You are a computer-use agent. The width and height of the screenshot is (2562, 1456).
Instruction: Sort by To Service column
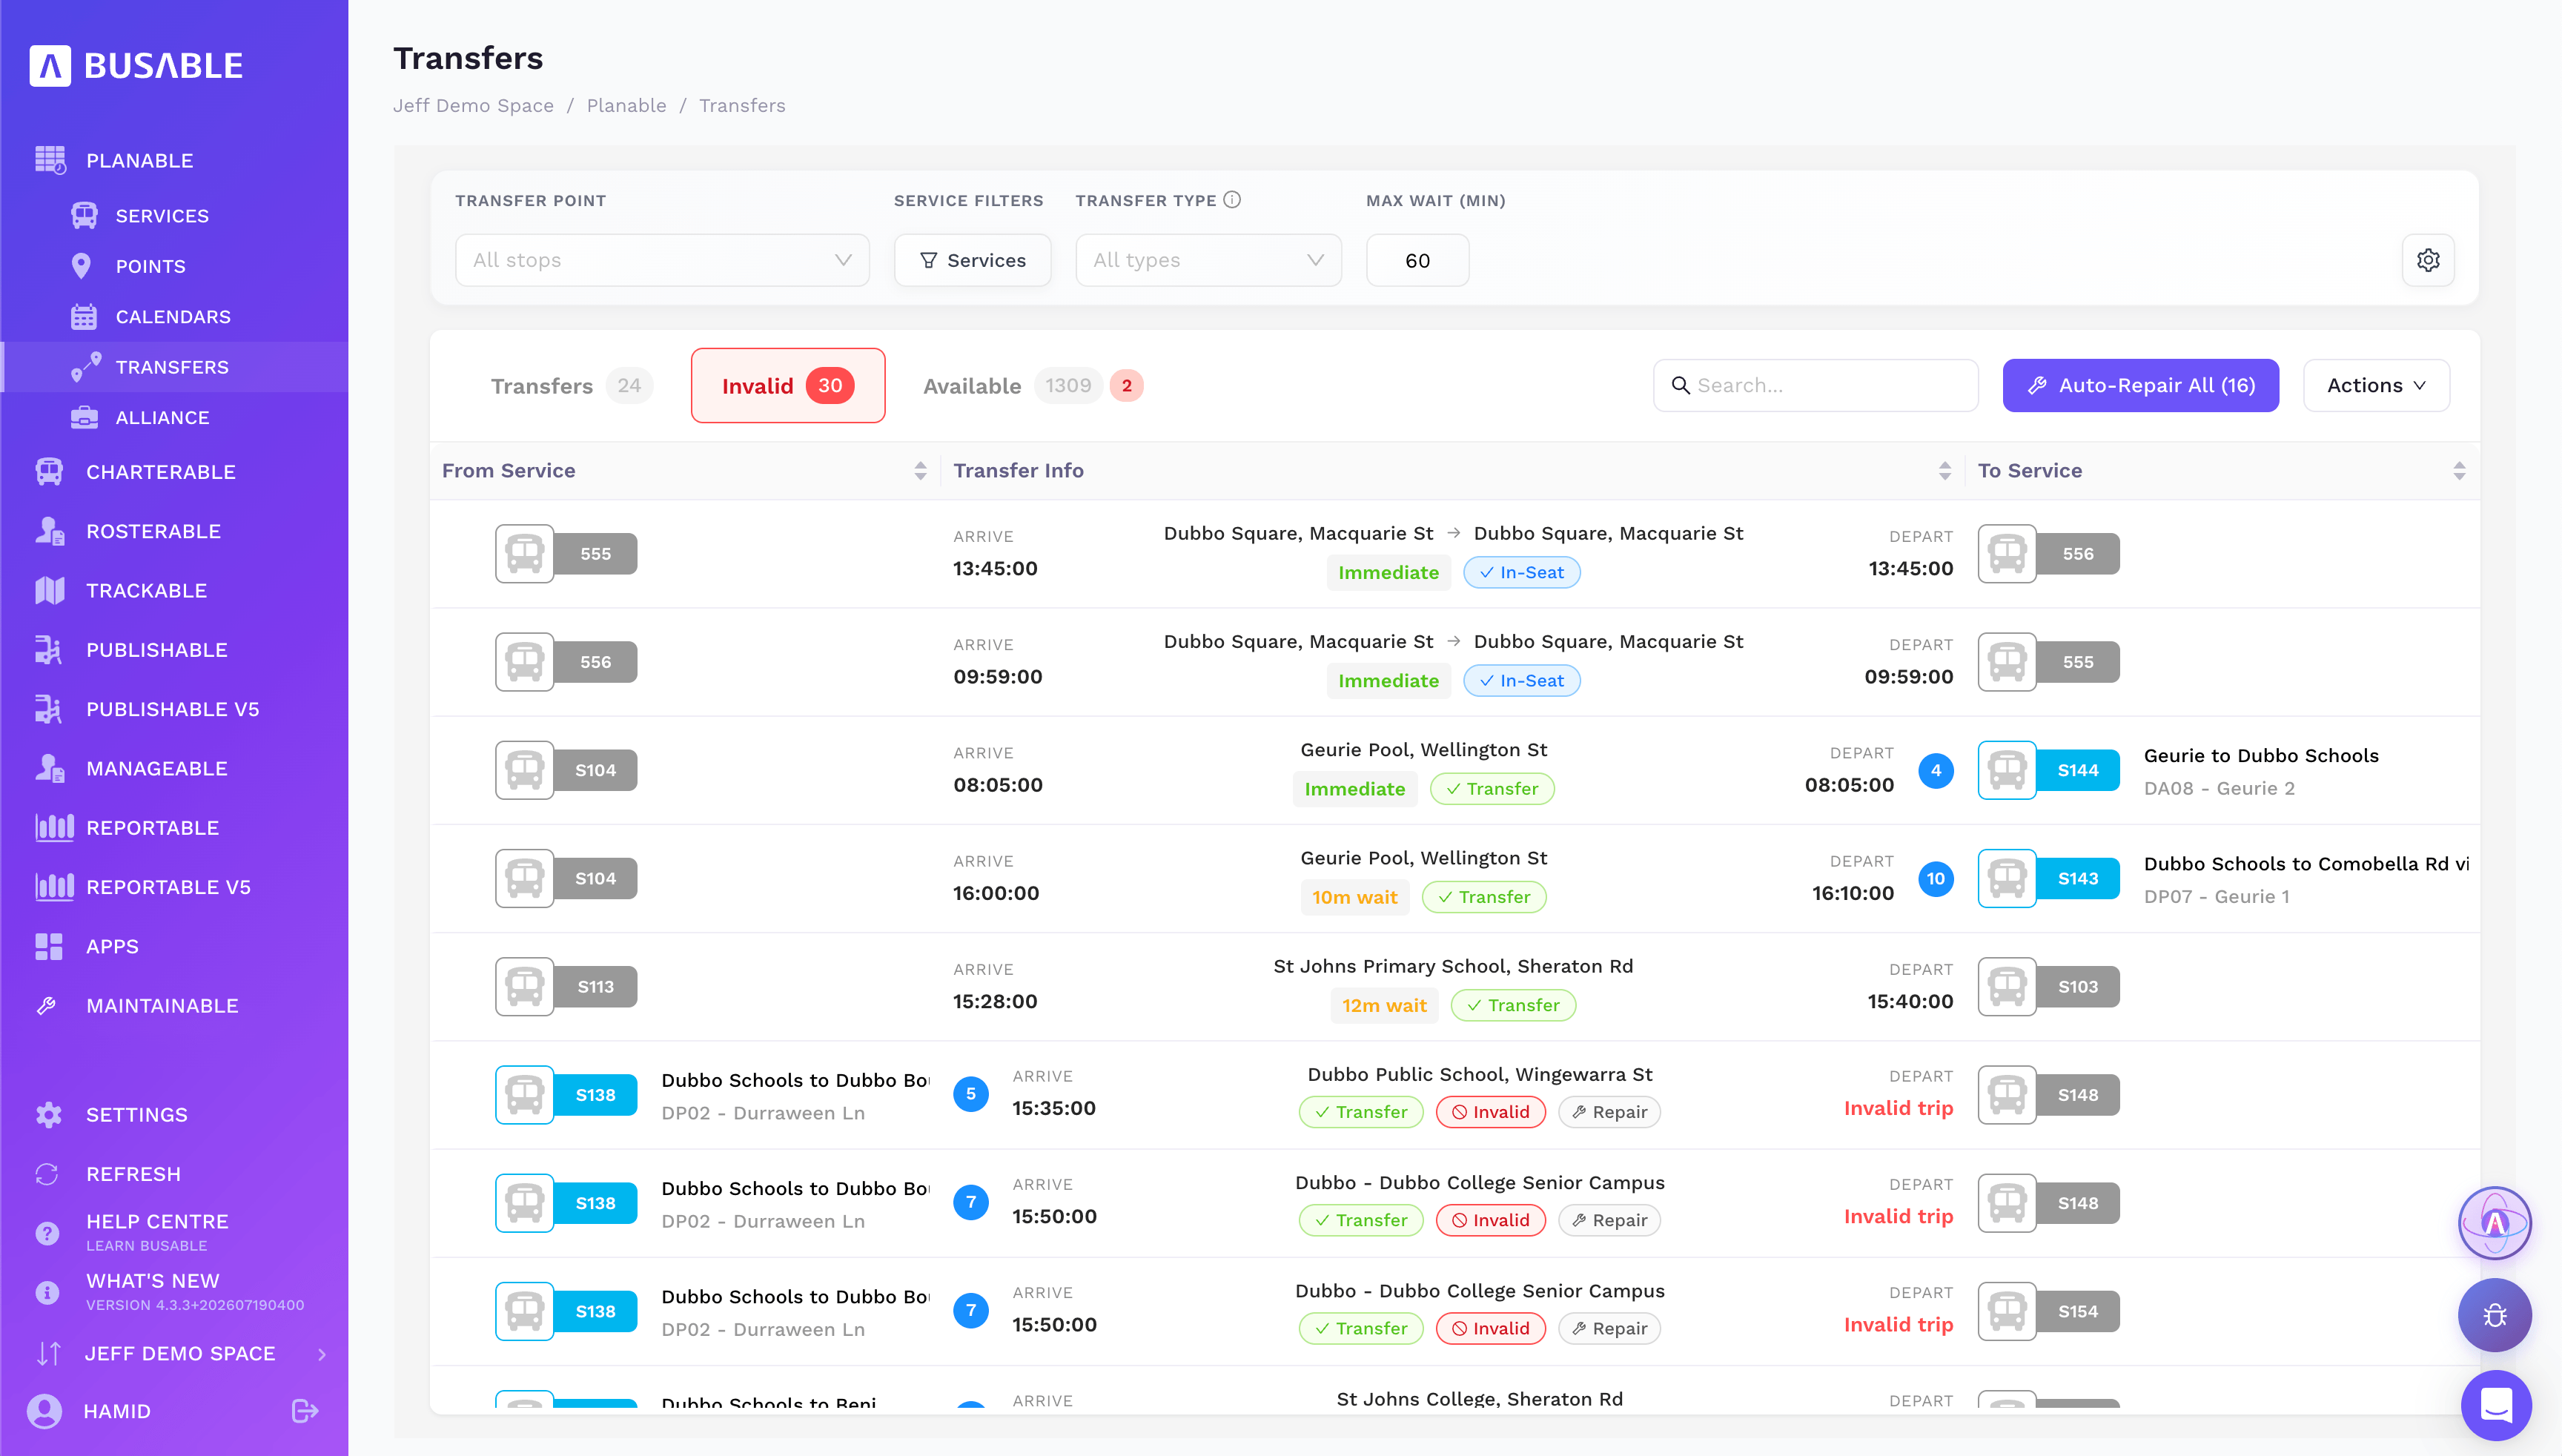(x=2459, y=471)
